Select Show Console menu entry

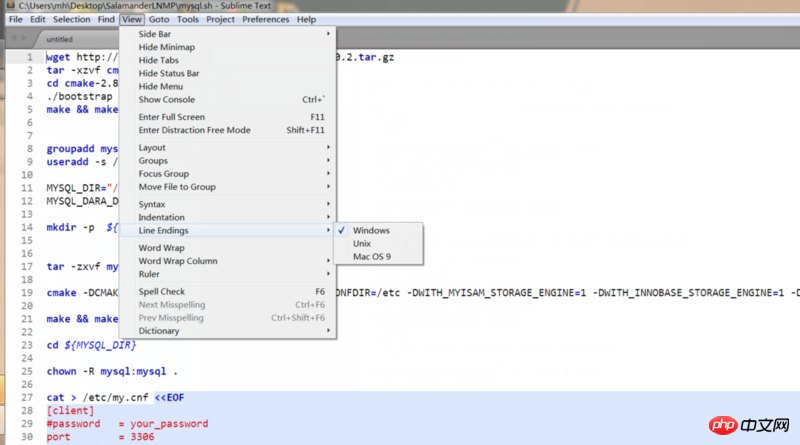coord(228,100)
